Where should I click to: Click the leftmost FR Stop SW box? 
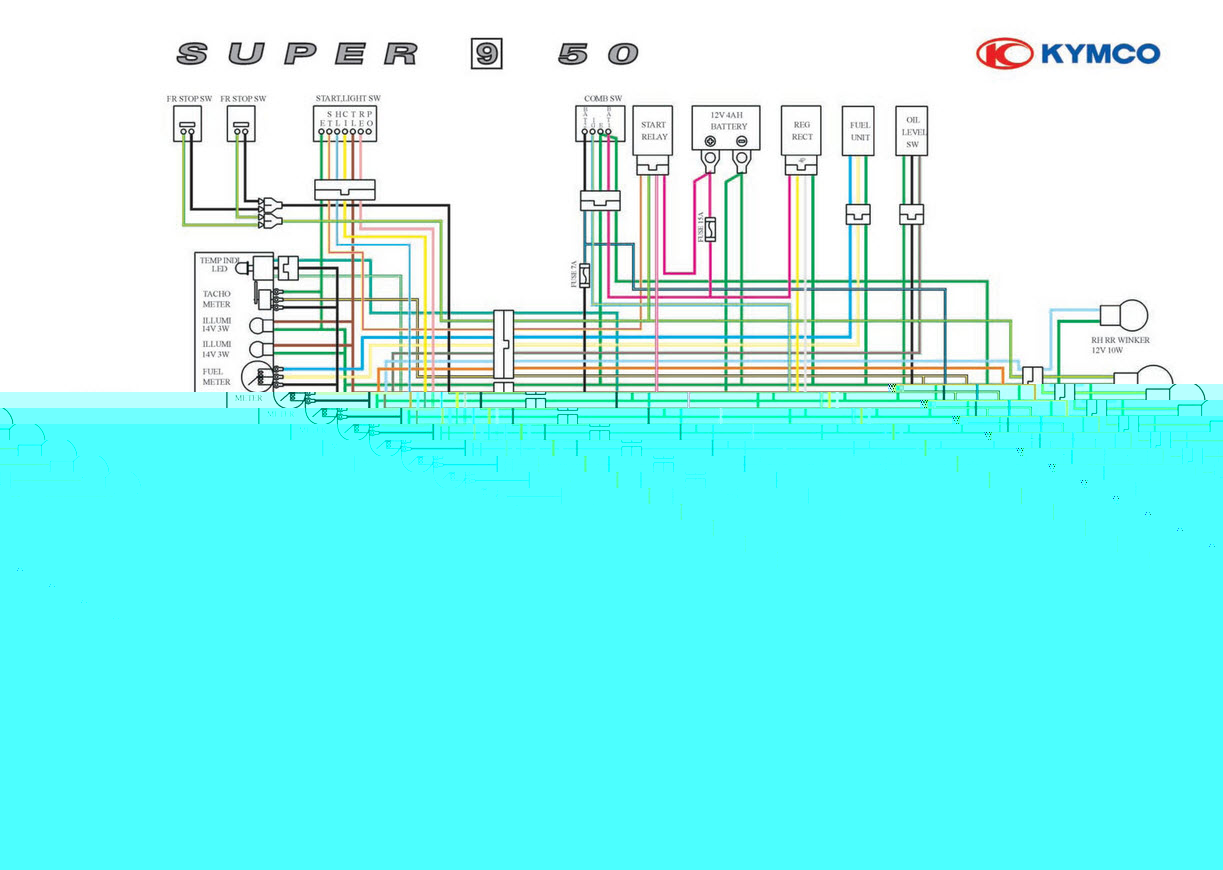pyautogui.click(x=187, y=125)
